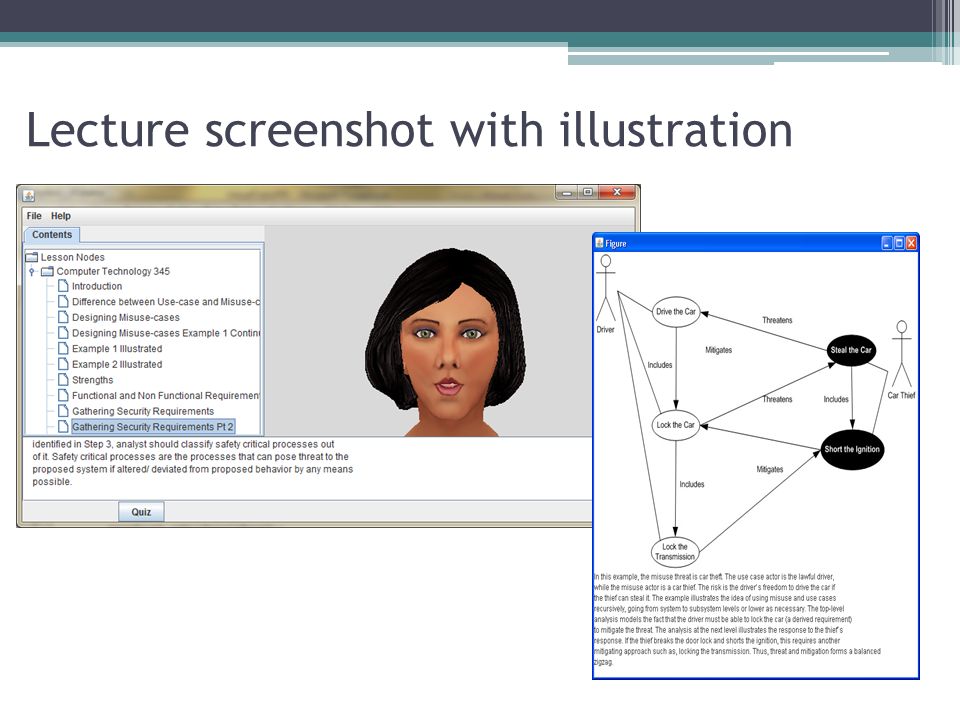Viewport: 960px width, 720px height.
Task: Click the Lesson Nodes folder icon
Action: point(32,257)
